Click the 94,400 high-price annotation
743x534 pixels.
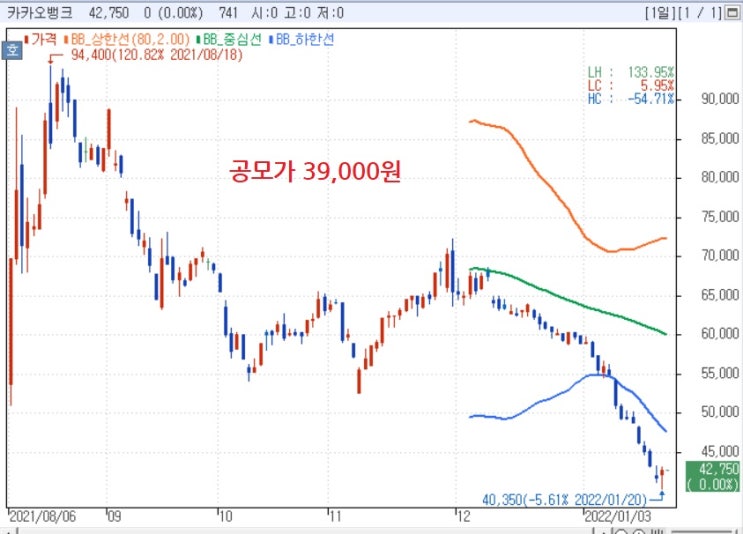point(157,55)
